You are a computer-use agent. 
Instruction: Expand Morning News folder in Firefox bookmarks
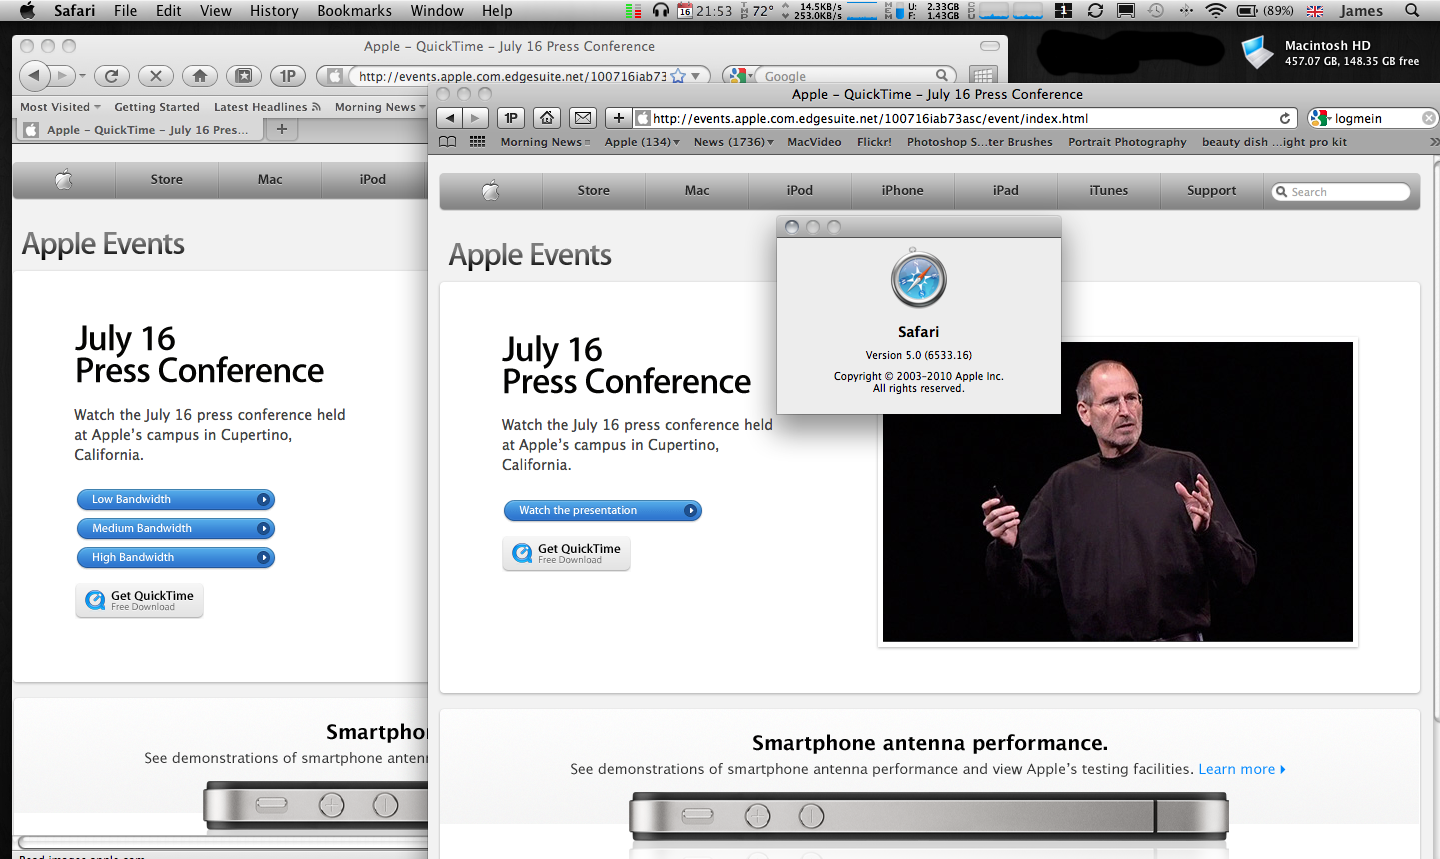point(379,107)
